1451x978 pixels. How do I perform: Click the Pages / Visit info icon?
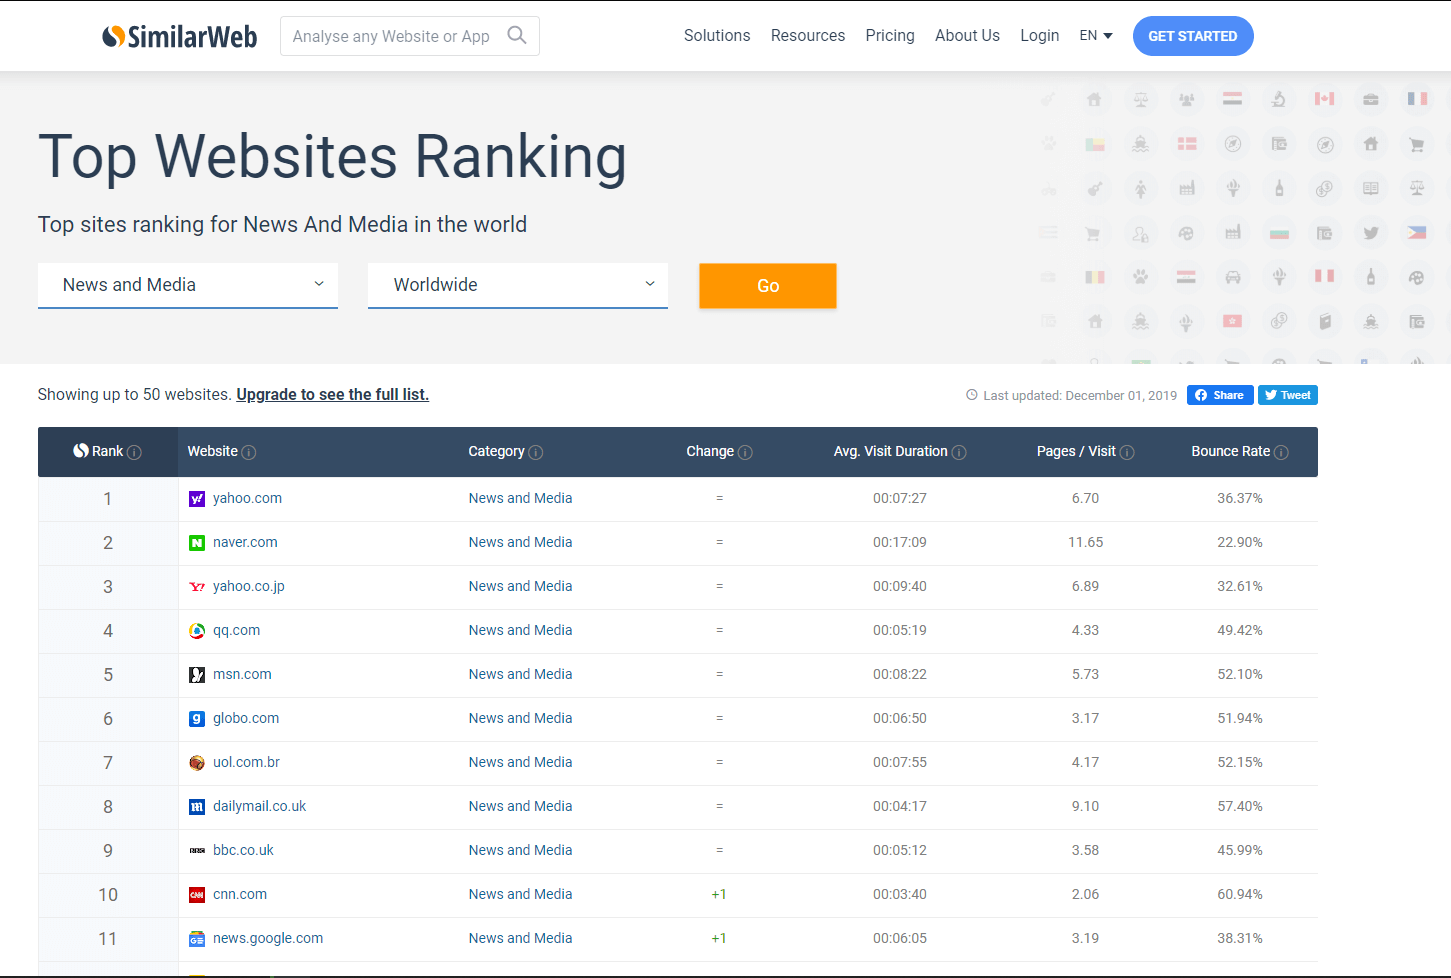[1127, 452]
